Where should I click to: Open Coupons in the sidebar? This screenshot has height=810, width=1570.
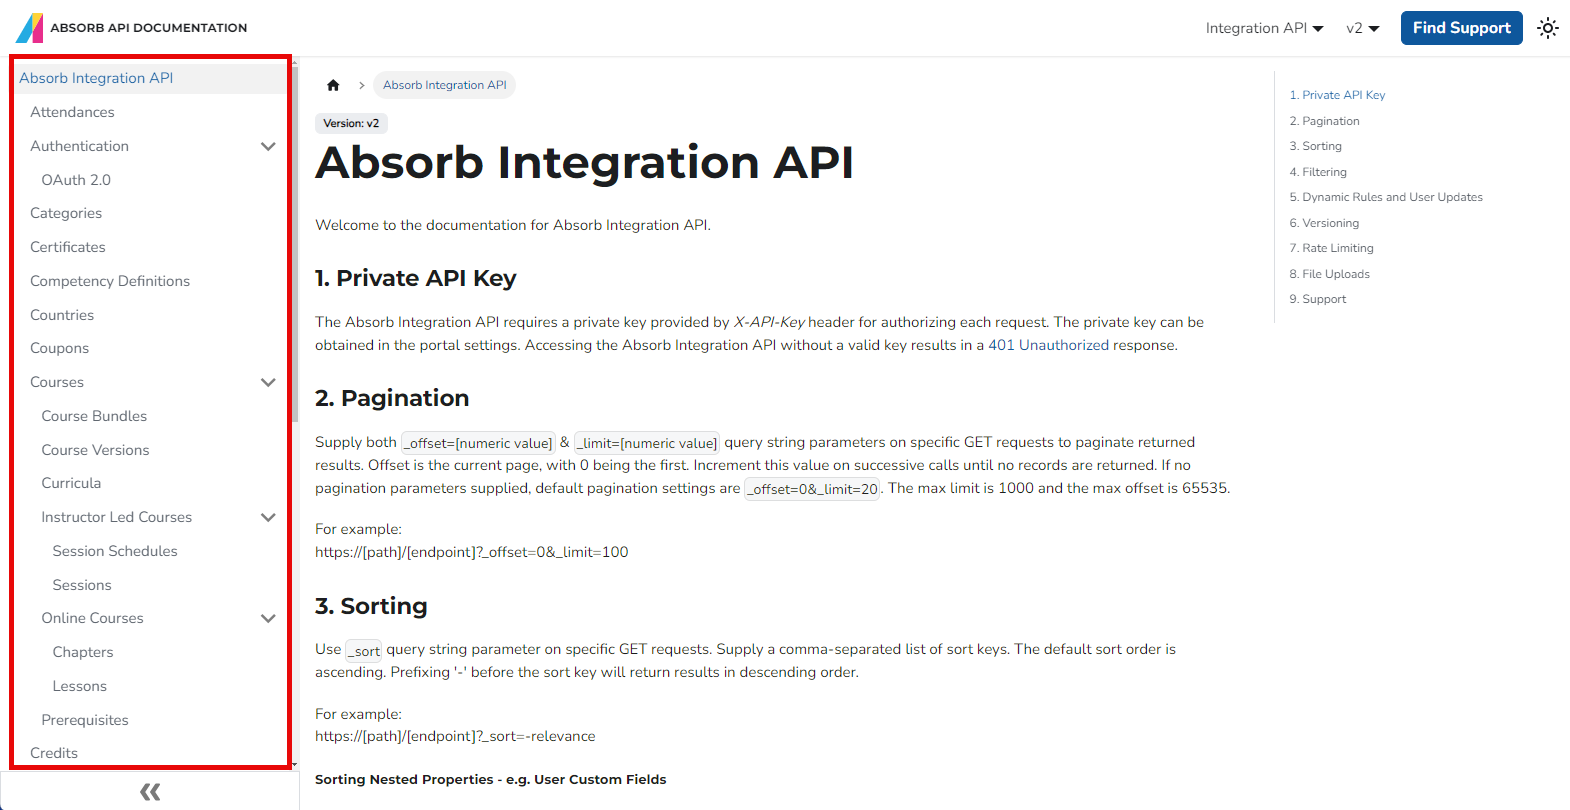[59, 348]
